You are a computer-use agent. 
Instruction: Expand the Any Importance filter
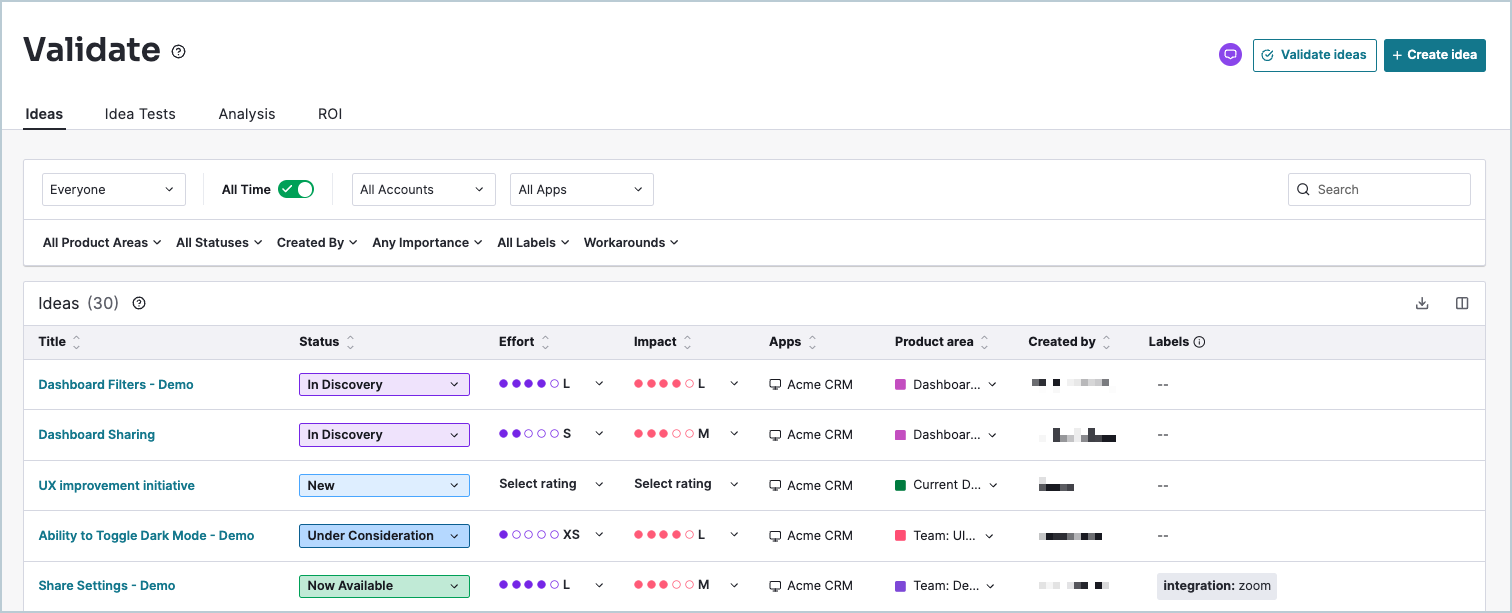click(427, 243)
